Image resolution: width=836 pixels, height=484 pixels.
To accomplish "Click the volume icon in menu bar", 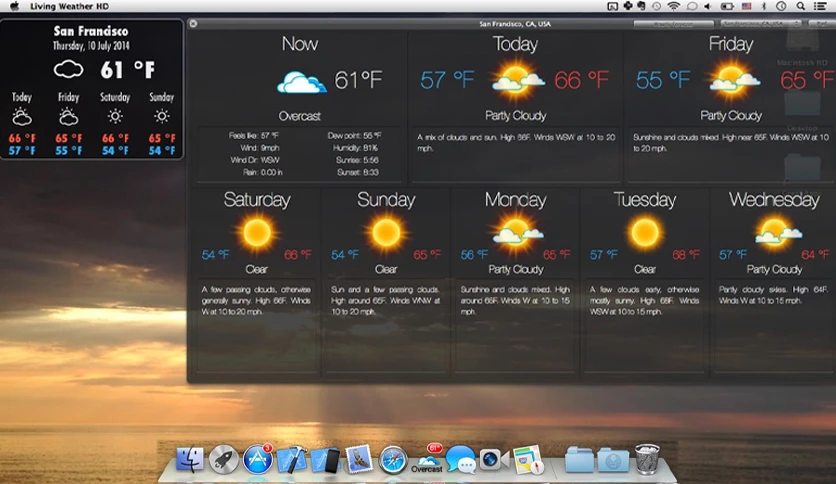I will tap(708, 6).
